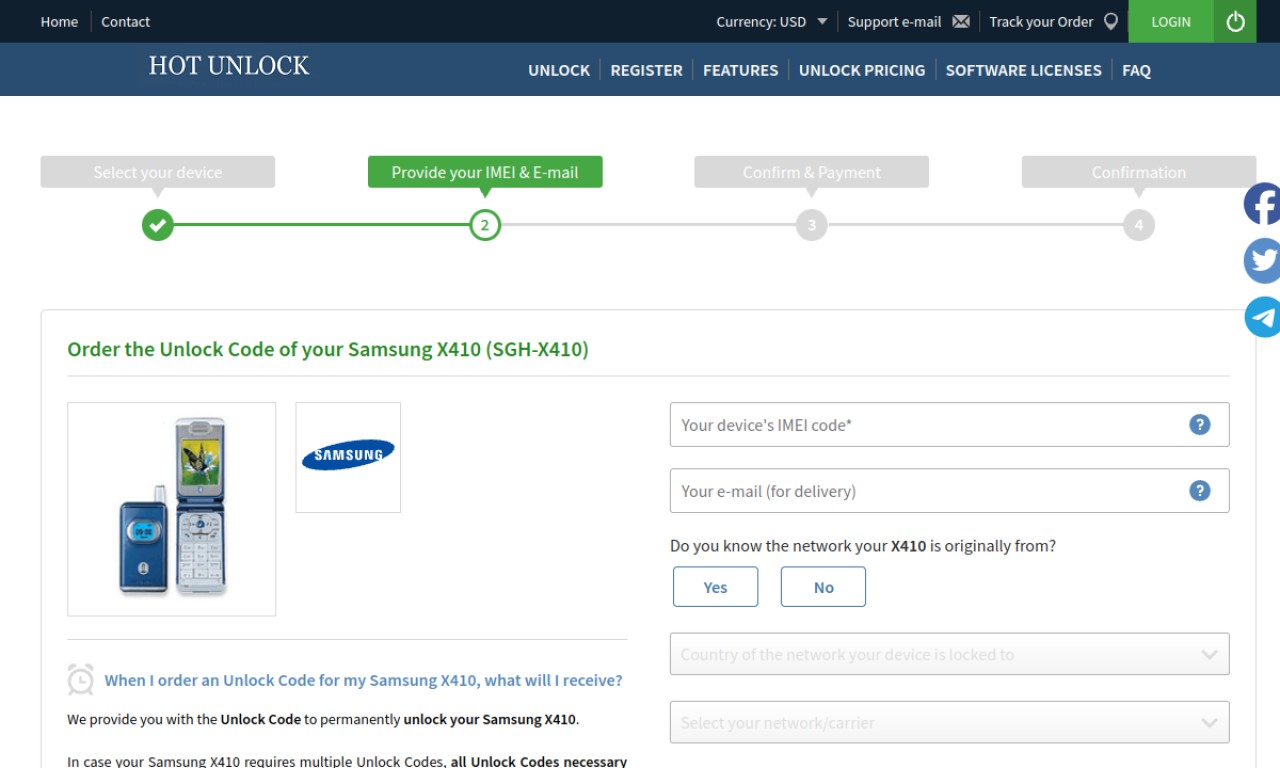
Task: Click the help icon in the e-mail field
Action: [x=1199, y=491]
